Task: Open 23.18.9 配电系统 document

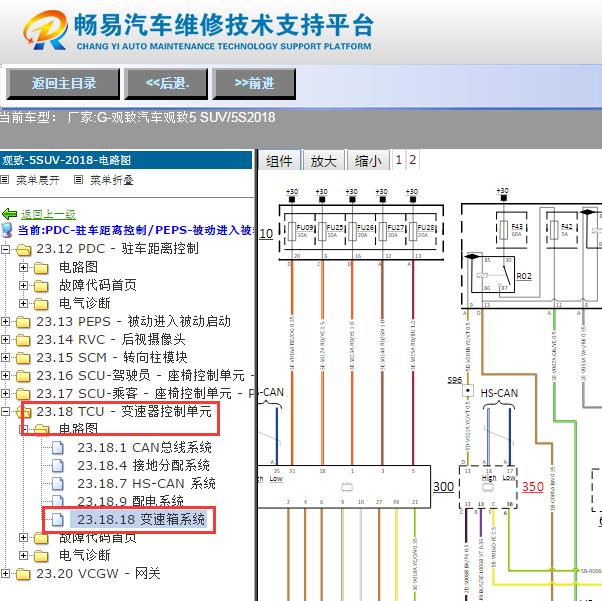Action: click(x=131, y=501)
